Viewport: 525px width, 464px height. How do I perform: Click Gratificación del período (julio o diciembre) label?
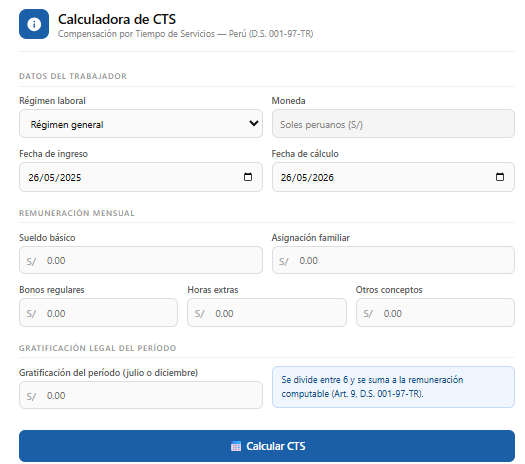pos(108,373)
